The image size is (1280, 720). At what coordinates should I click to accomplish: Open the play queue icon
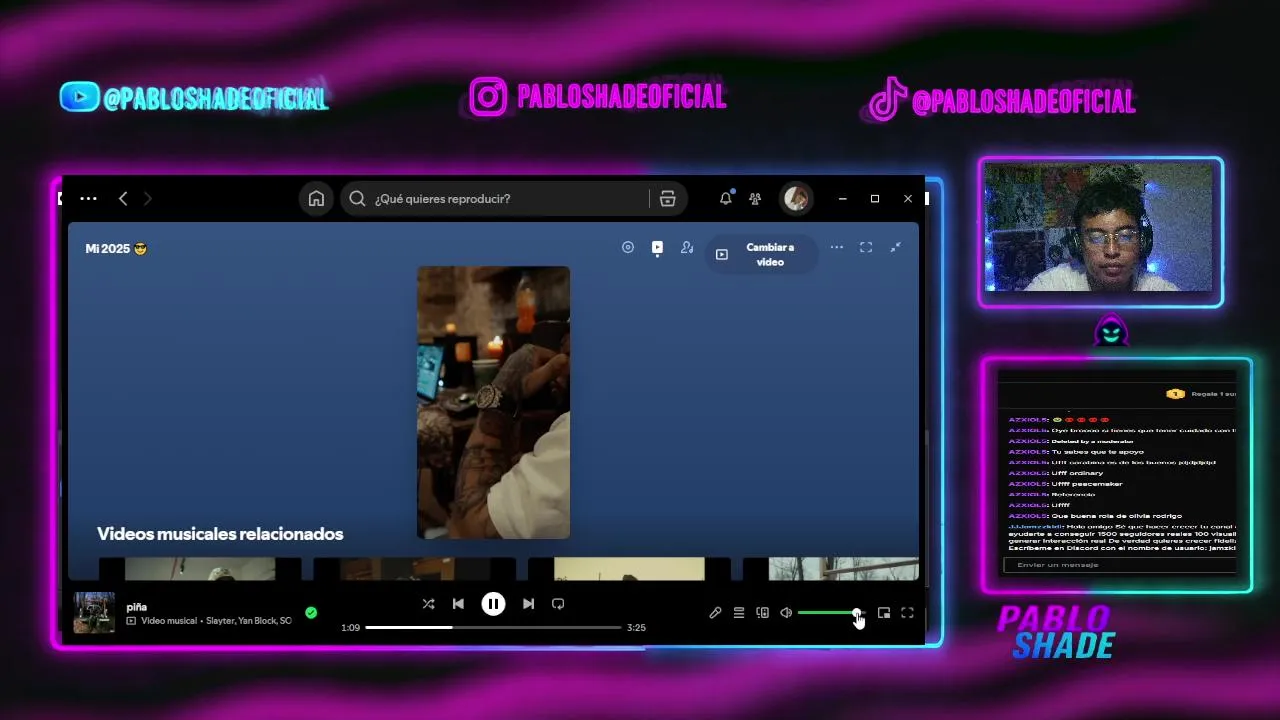(x=739, y=613)
